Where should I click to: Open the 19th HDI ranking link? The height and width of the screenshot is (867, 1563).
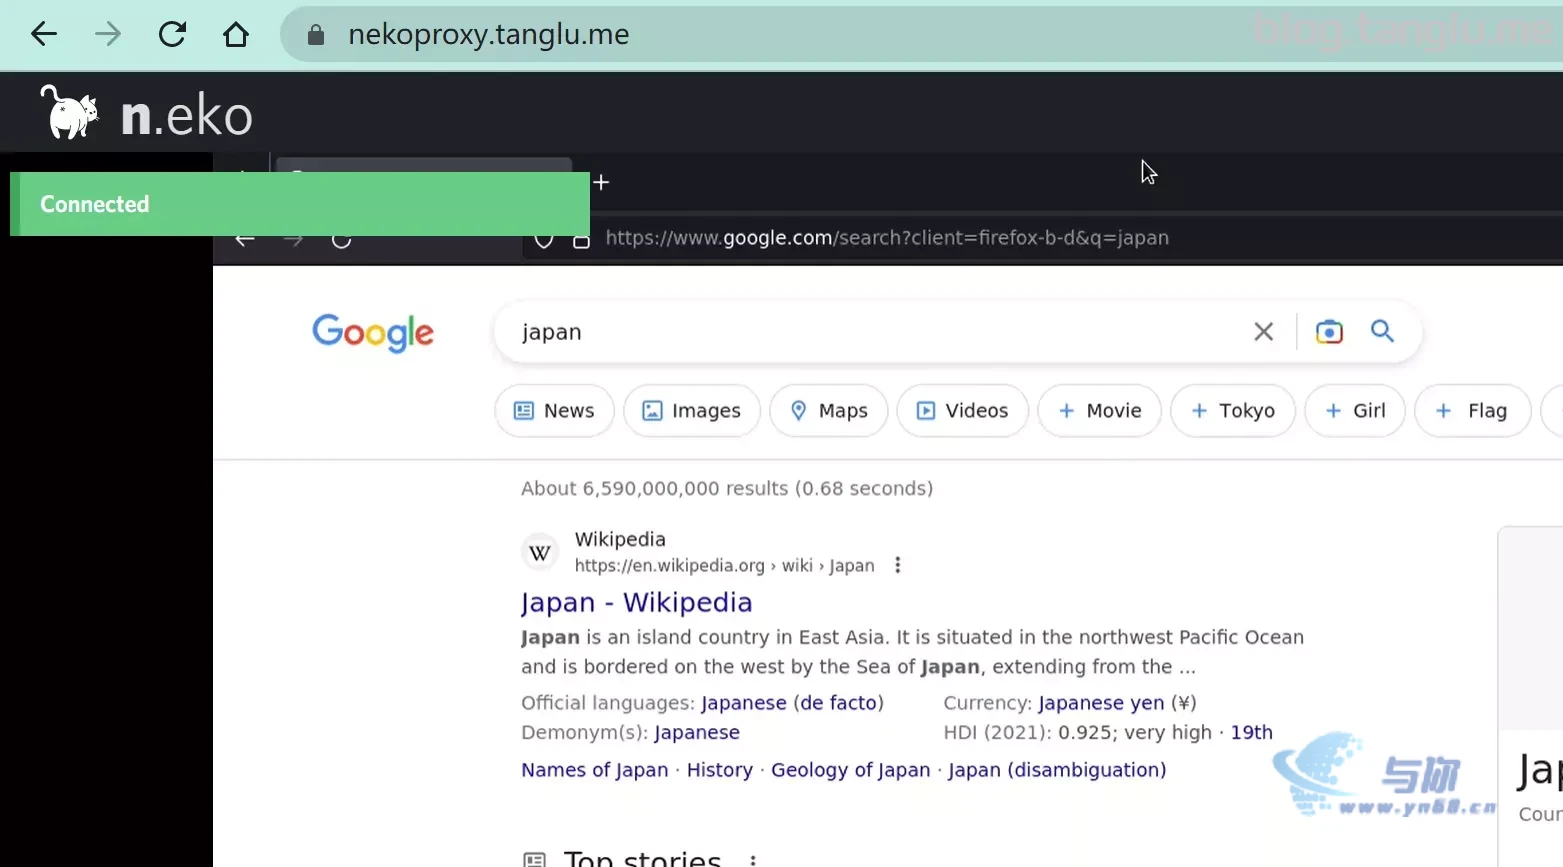point(1251,733)
